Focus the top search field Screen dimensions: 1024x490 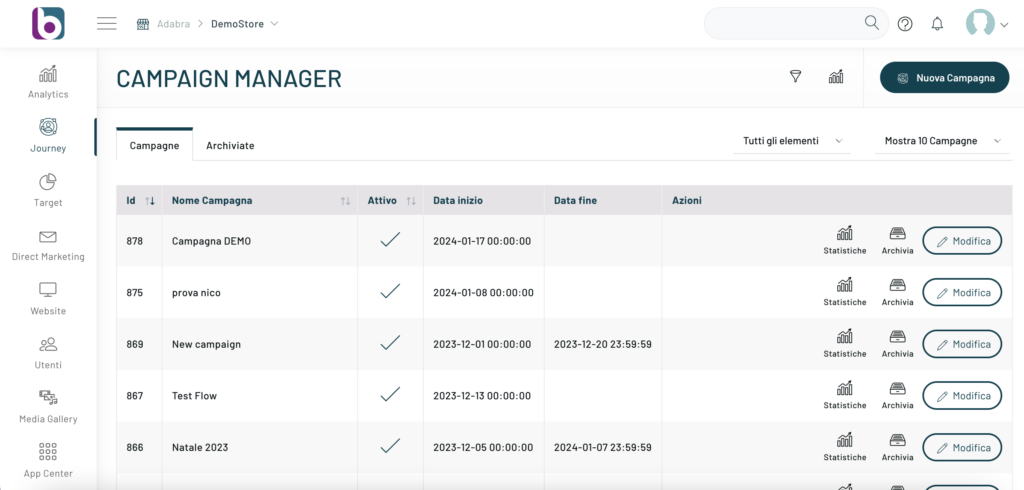(x=780, y=24)
